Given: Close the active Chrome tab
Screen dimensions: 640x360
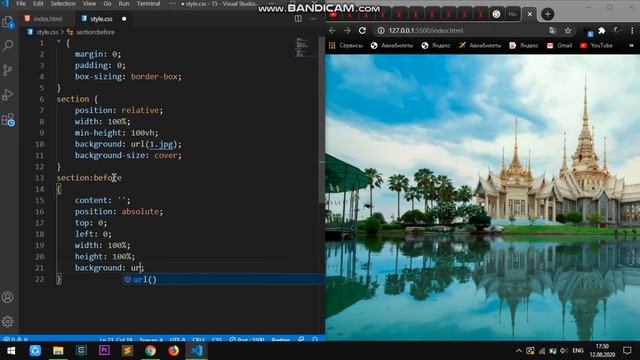Looking at the screenshot, I should (530, 14).
